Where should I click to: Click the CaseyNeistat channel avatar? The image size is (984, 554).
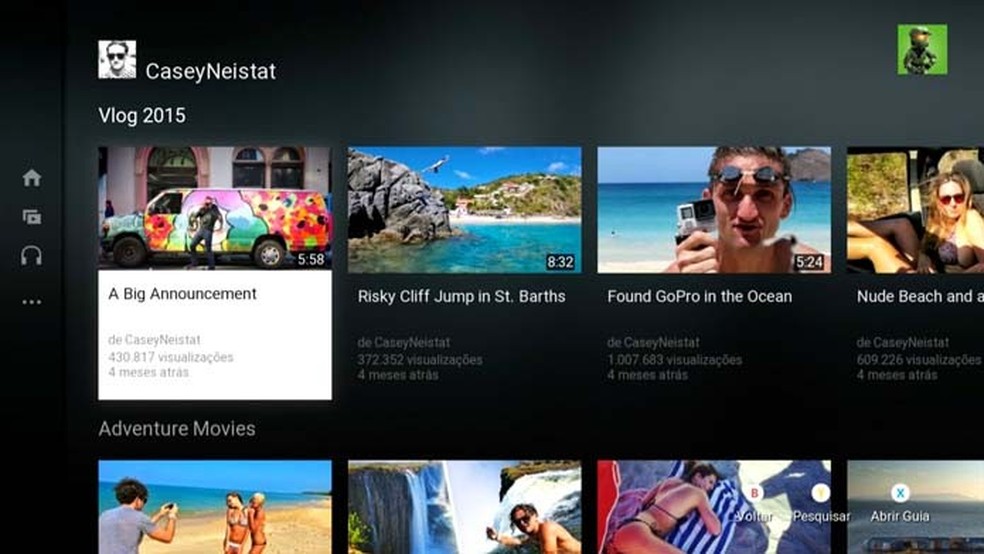pos(117,60)
